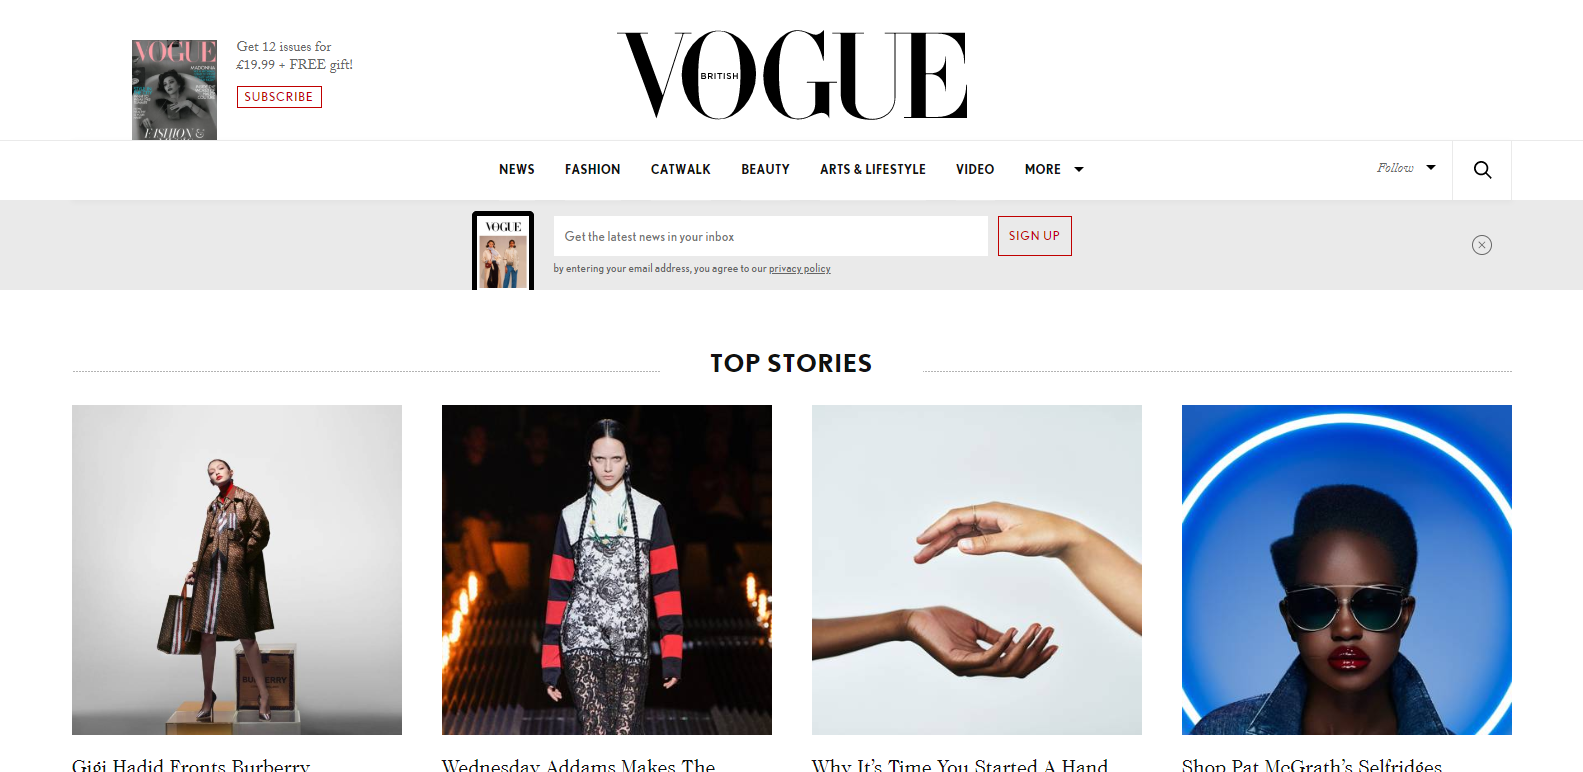Open the privacy policy link
This screenshot has height=772, width=1583.
(800, 269)
